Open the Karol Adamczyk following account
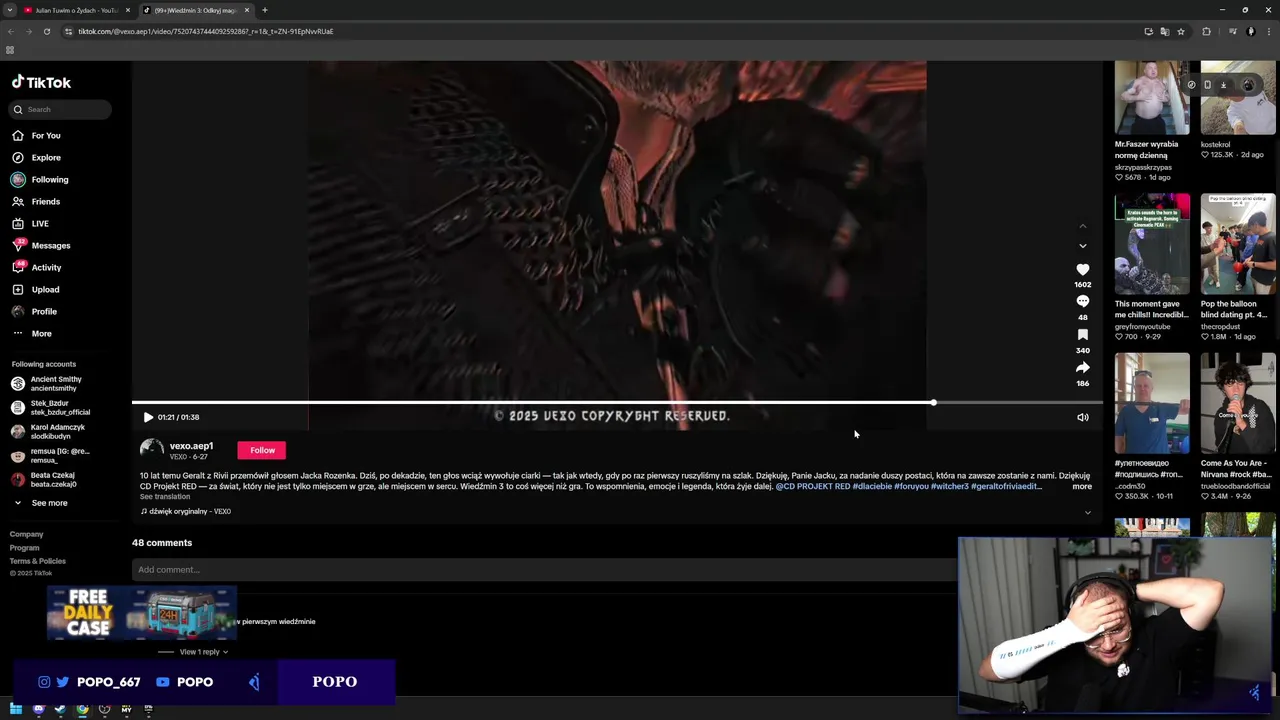 (48, 431)
